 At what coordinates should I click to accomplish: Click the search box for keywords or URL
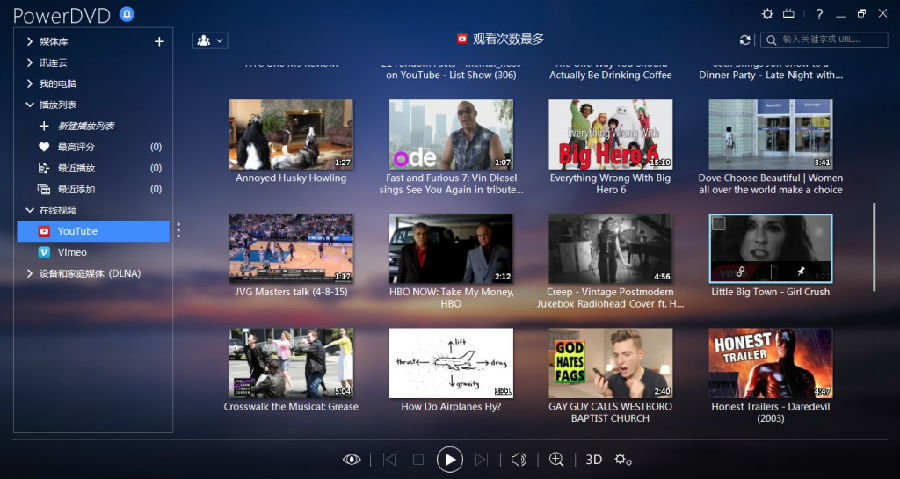tap(824, 40)
